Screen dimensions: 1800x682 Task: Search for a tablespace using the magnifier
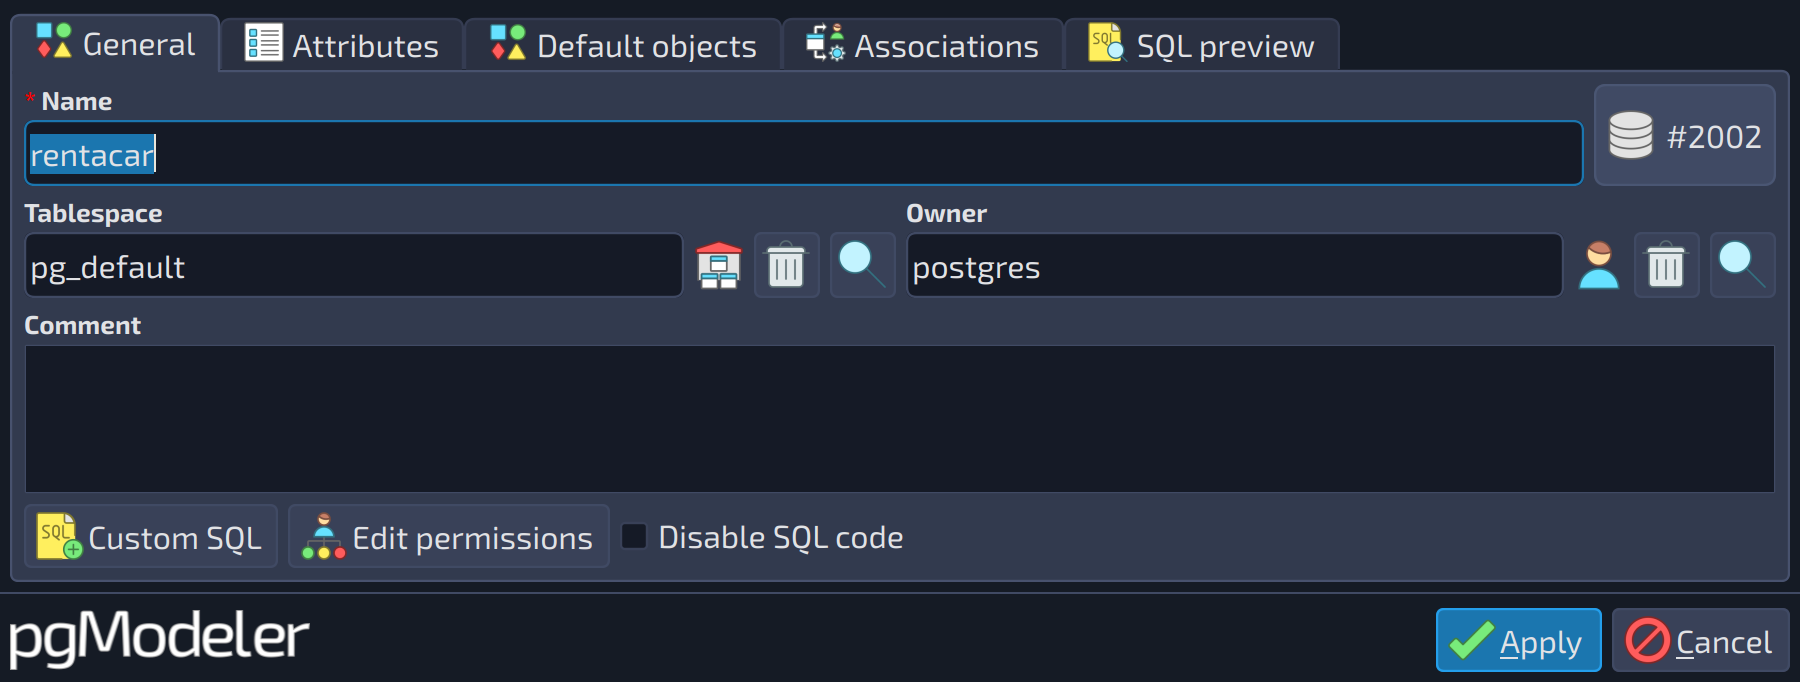pyautogui.click(x=862, y=266)
